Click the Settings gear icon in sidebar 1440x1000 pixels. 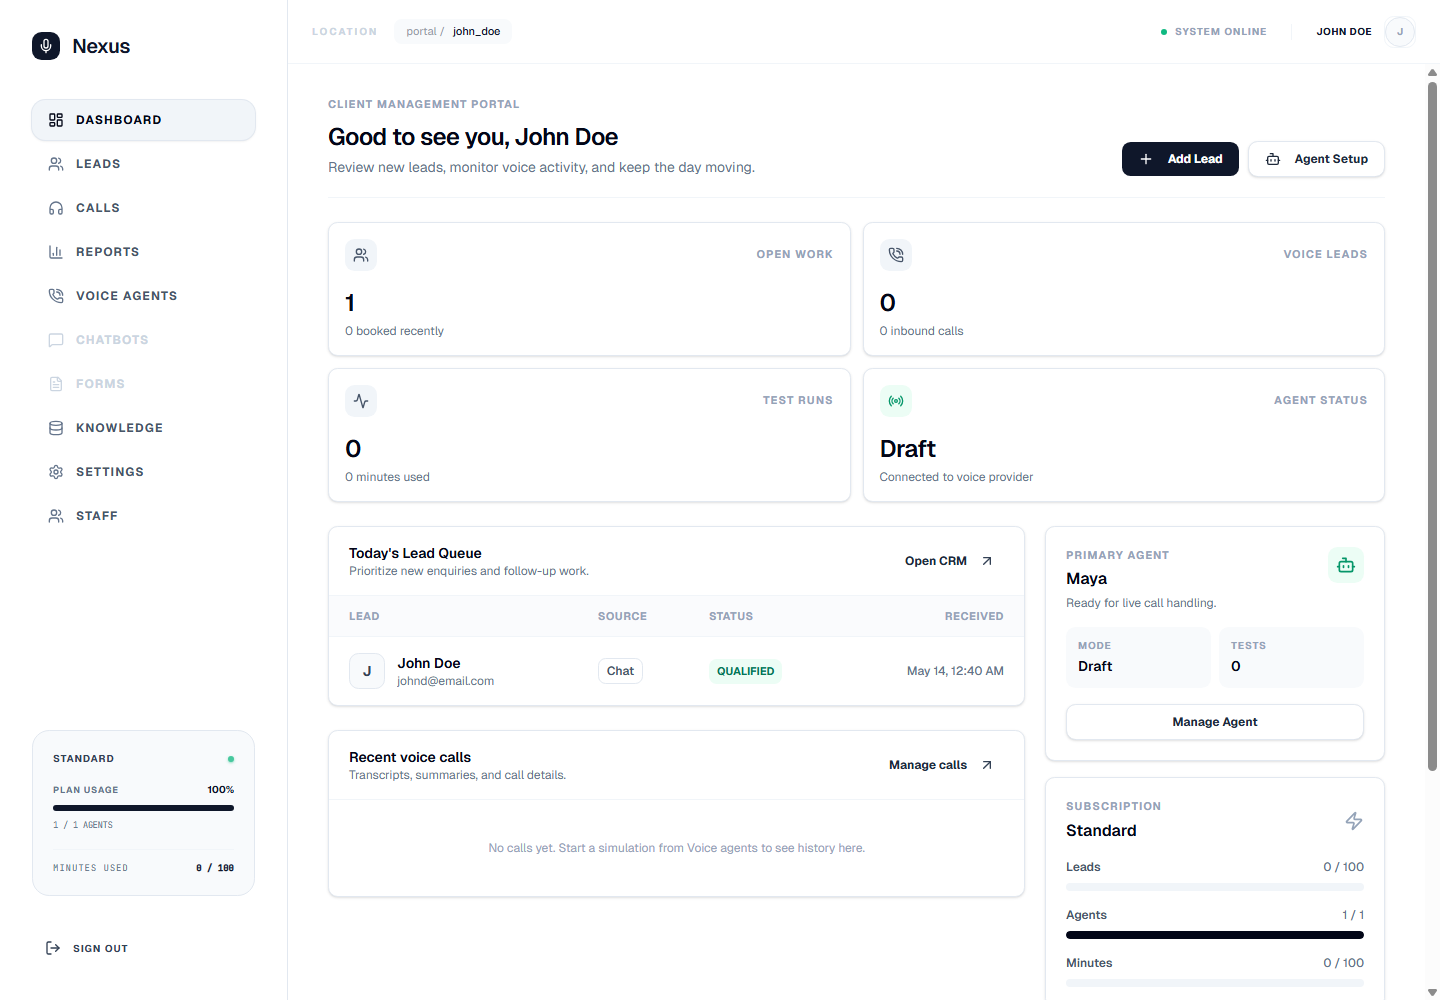(x=56, y=472)
